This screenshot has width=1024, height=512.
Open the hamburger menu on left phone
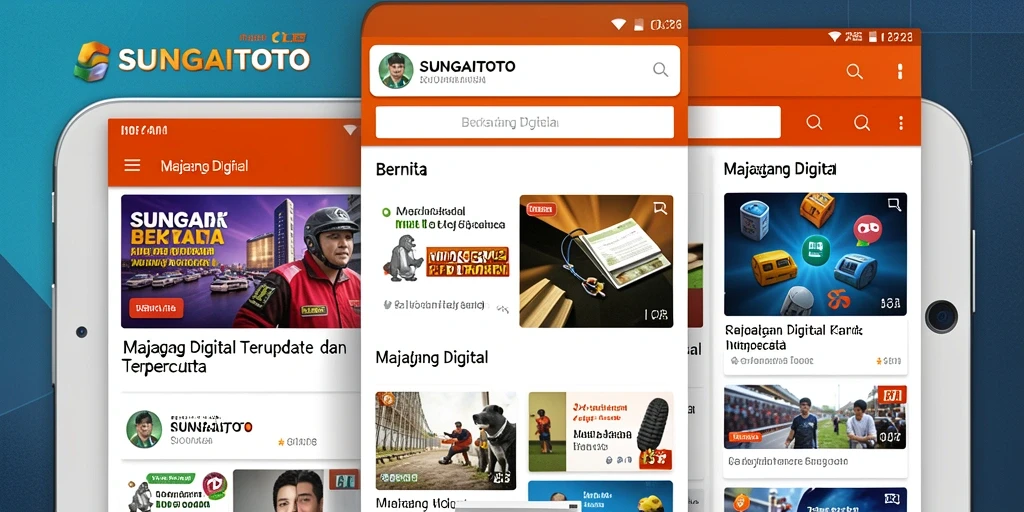(x=133, y=165)
